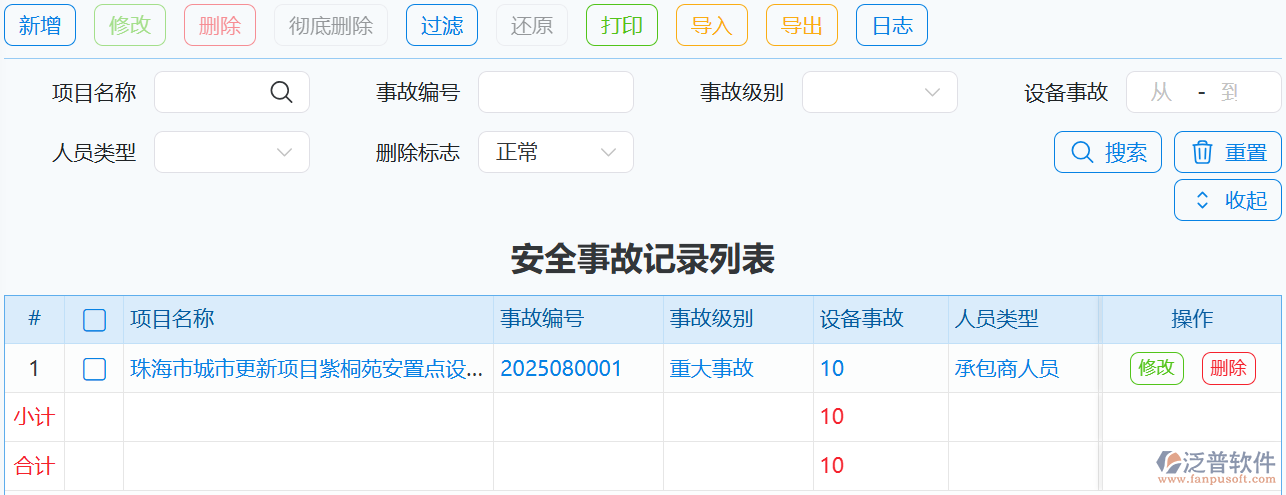Click the 设备事故 range 从 input

pos(1161,92)
